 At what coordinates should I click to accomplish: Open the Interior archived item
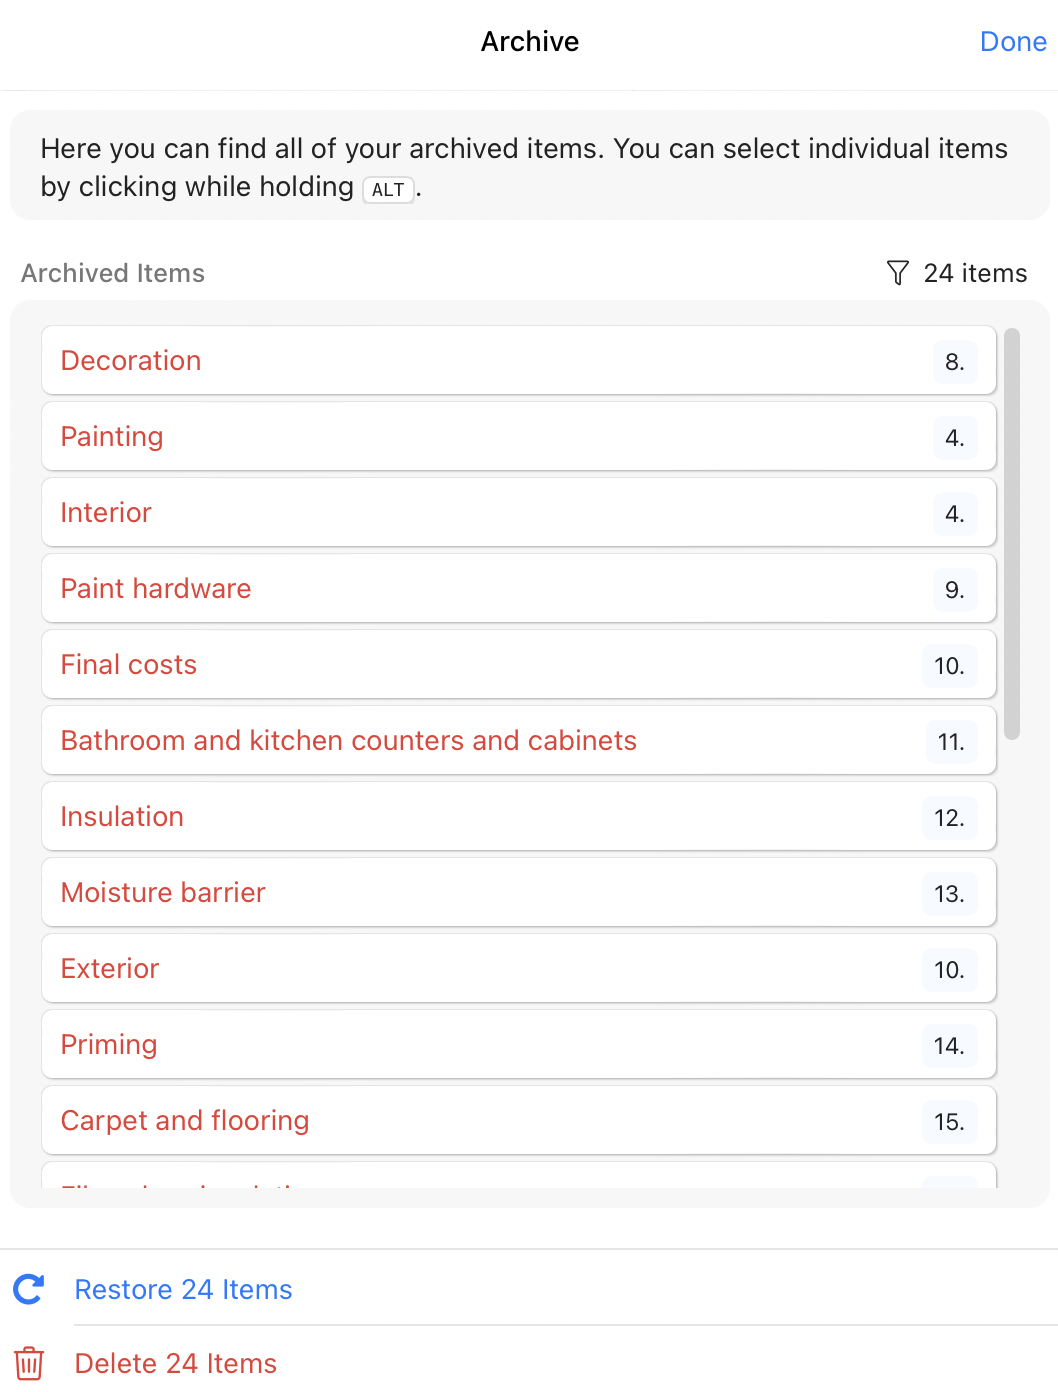pos(106,513)
